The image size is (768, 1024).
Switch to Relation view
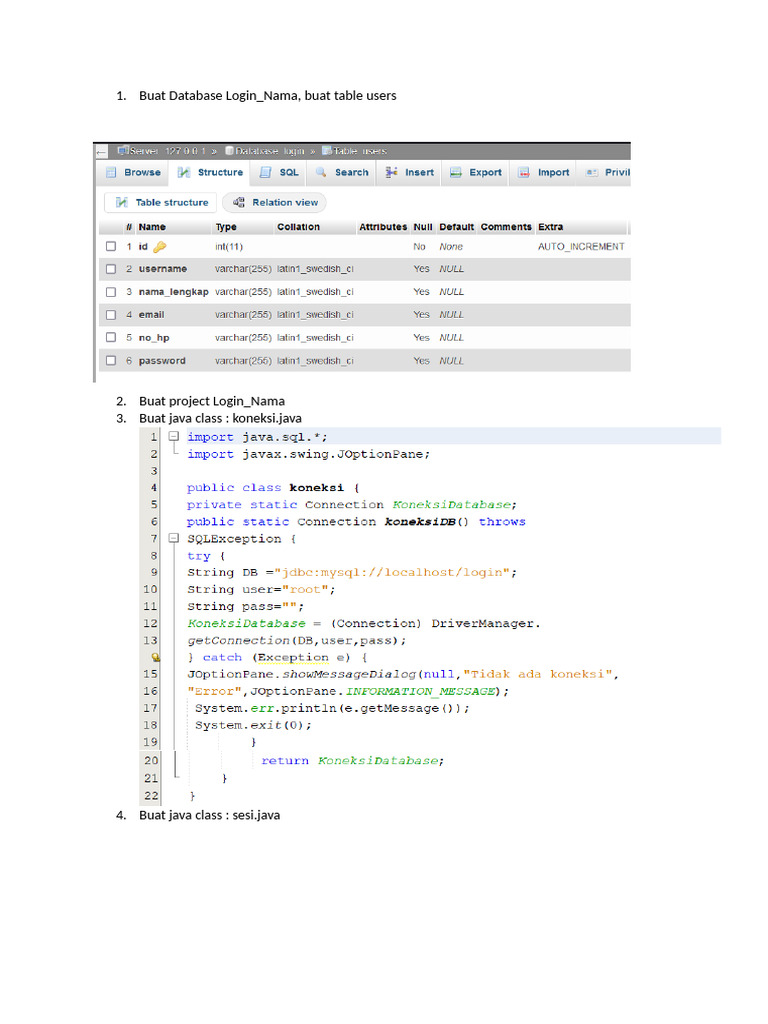click(x=275, y=202)
